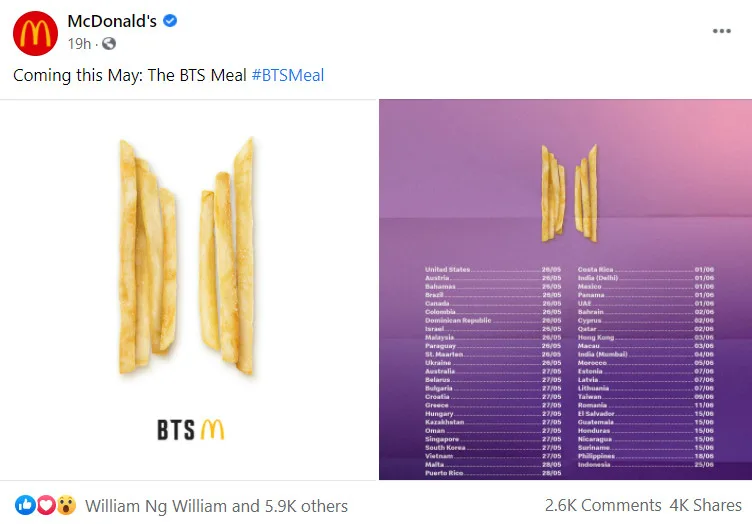Open the three-dot post options menu
Image resolution: width=752 pixels, height=524 pixels.
point(721,31)
